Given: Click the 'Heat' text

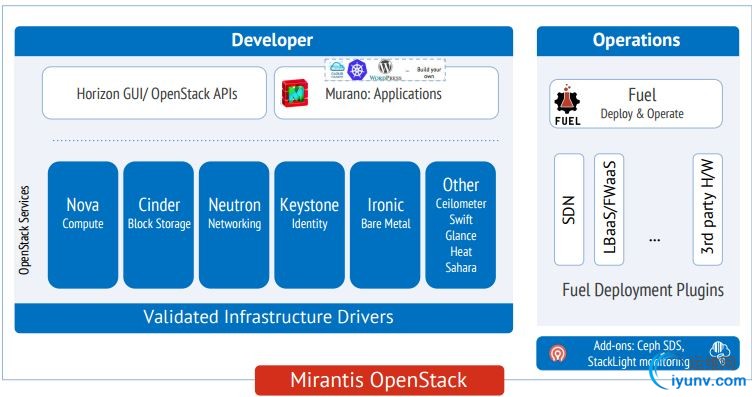Looking at the screenshot, I should [x=461, y=251].
